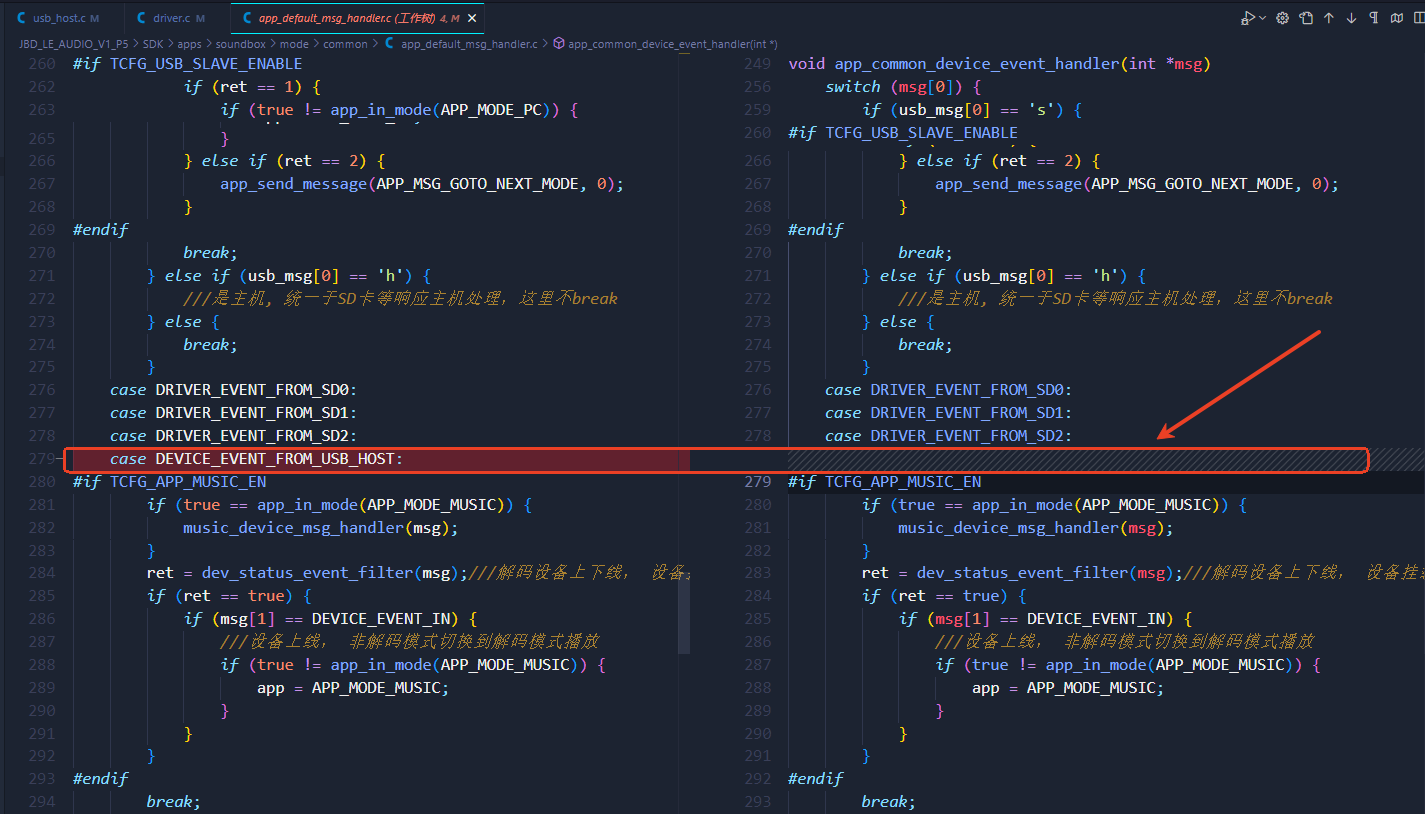Click the line if (ret == 1) {
1425x814 pixels.
[x=252, y=87]
